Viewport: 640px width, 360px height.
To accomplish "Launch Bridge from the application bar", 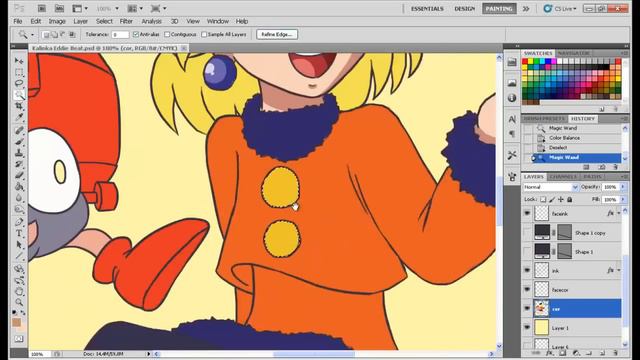I will pyautogui.click(x=42, y=8).
